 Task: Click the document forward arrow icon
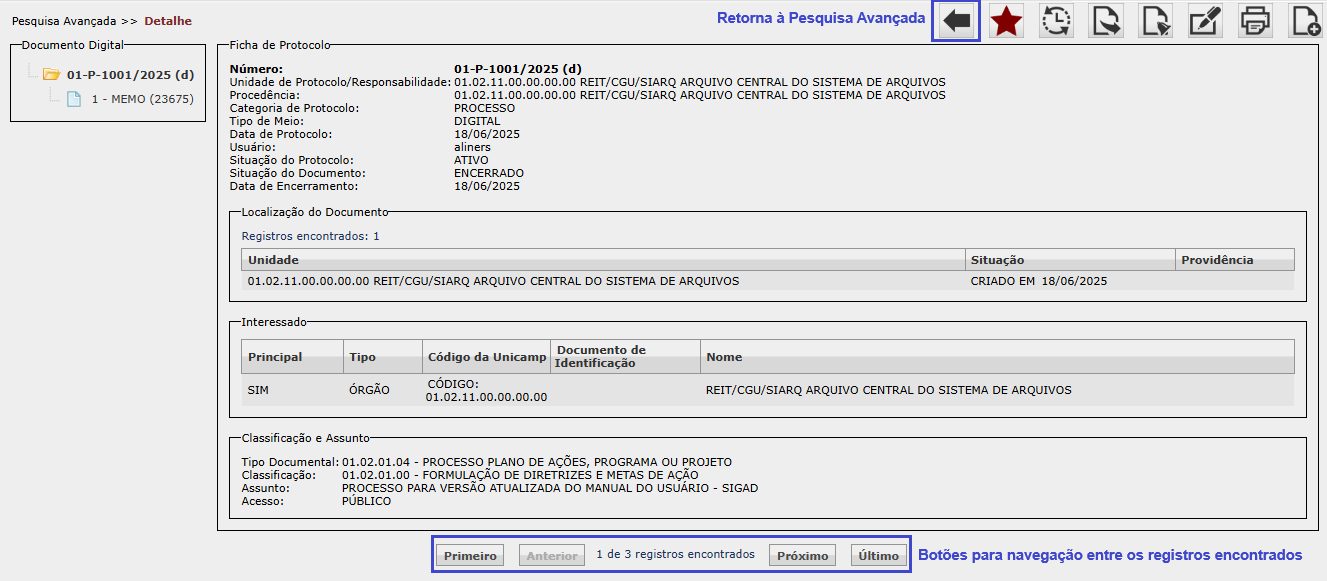(1106, 21)
